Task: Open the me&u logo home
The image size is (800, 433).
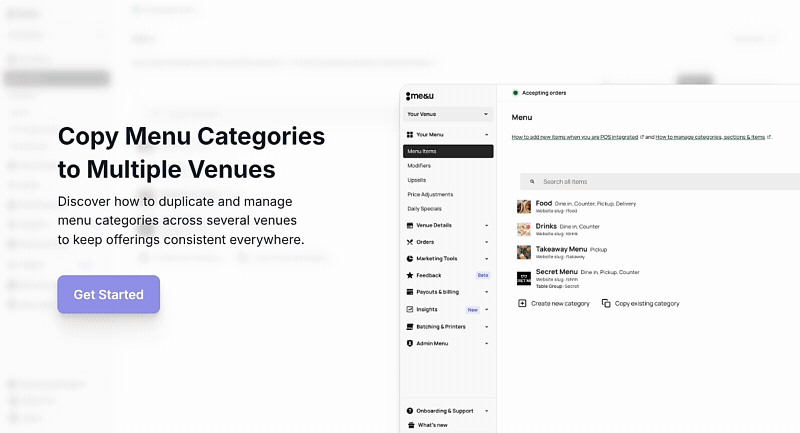Action: pos(420,96)
